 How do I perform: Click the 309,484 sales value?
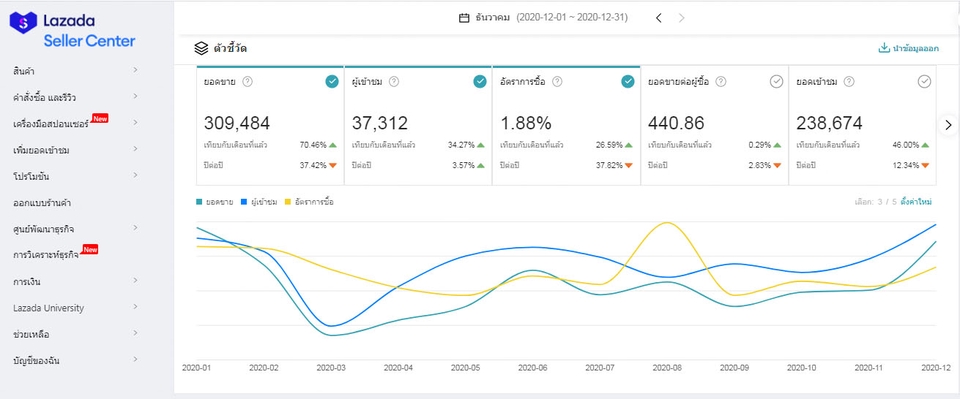237,123
